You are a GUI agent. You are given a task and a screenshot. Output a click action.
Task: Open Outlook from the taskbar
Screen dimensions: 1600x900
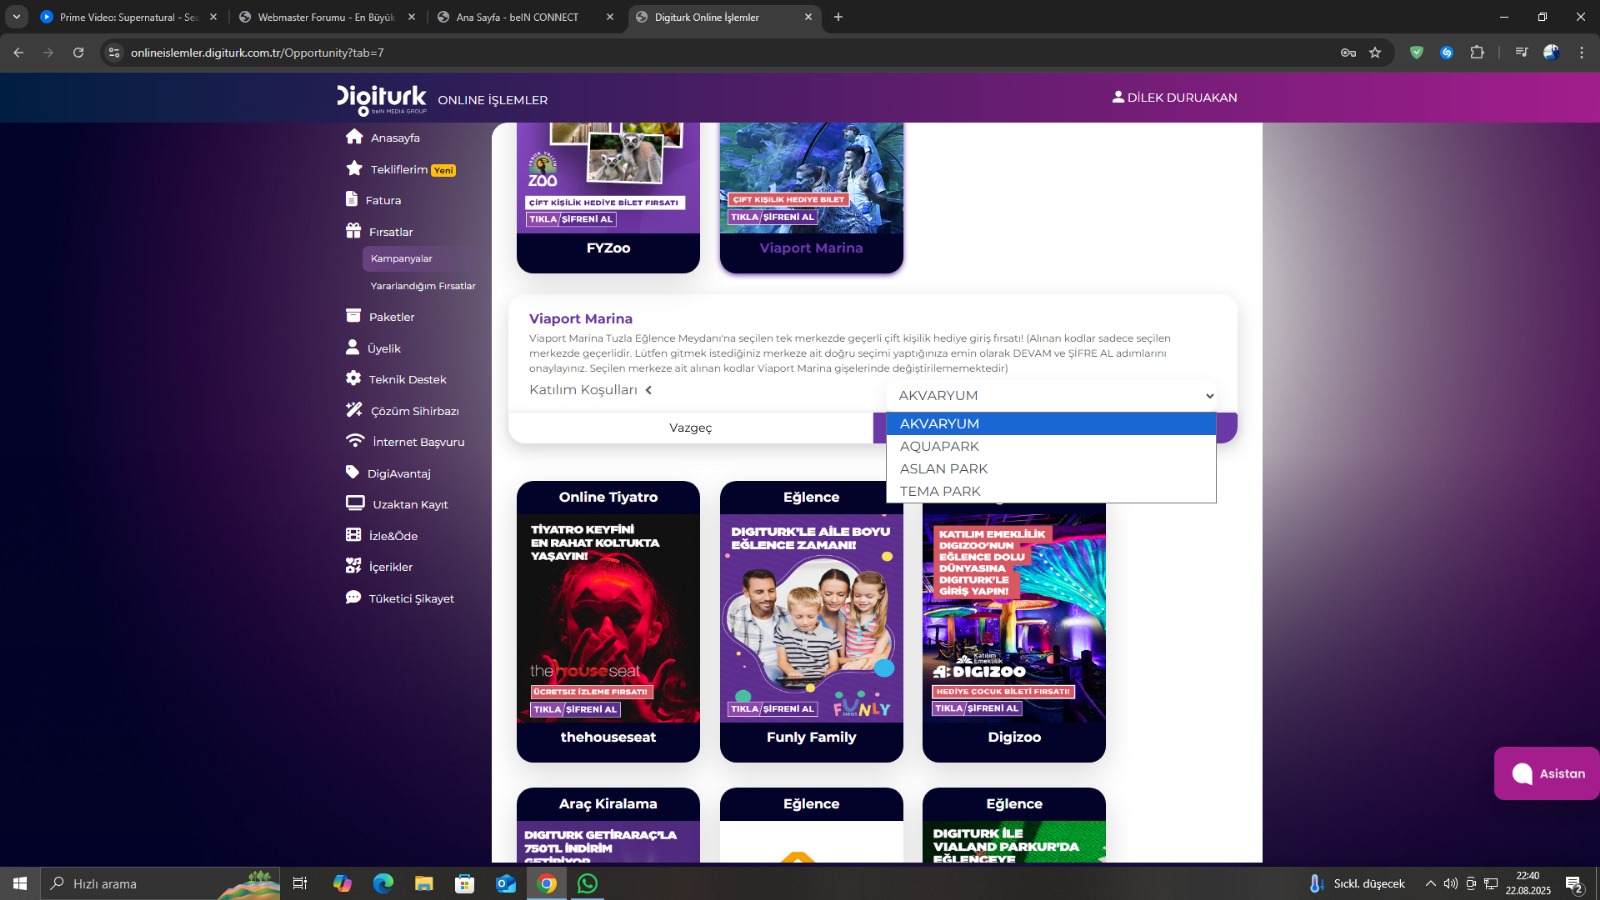[506, 883]
